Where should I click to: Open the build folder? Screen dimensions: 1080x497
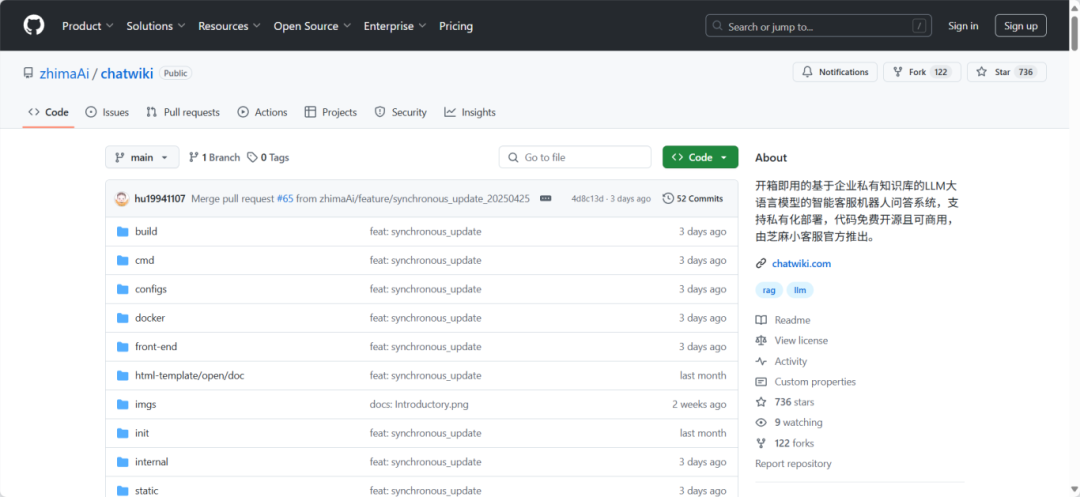pos(146,231)
